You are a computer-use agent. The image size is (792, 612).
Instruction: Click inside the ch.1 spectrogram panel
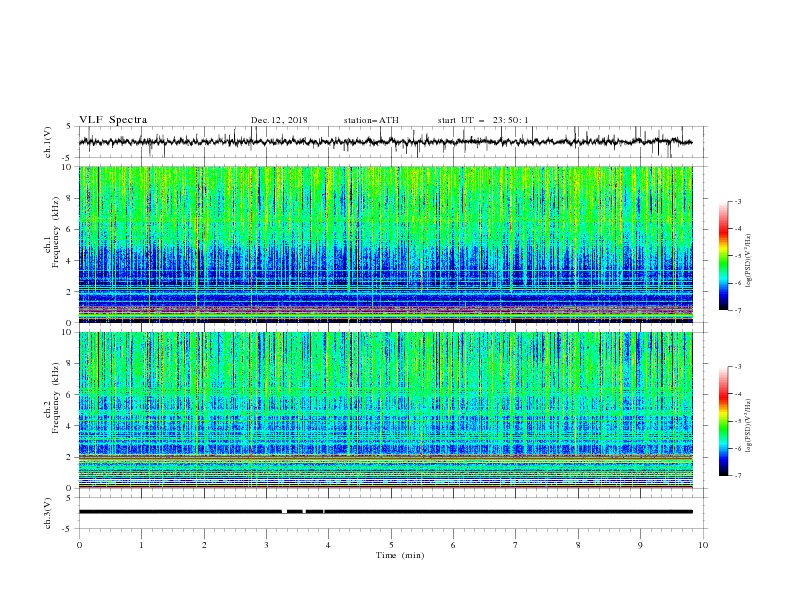385,244
